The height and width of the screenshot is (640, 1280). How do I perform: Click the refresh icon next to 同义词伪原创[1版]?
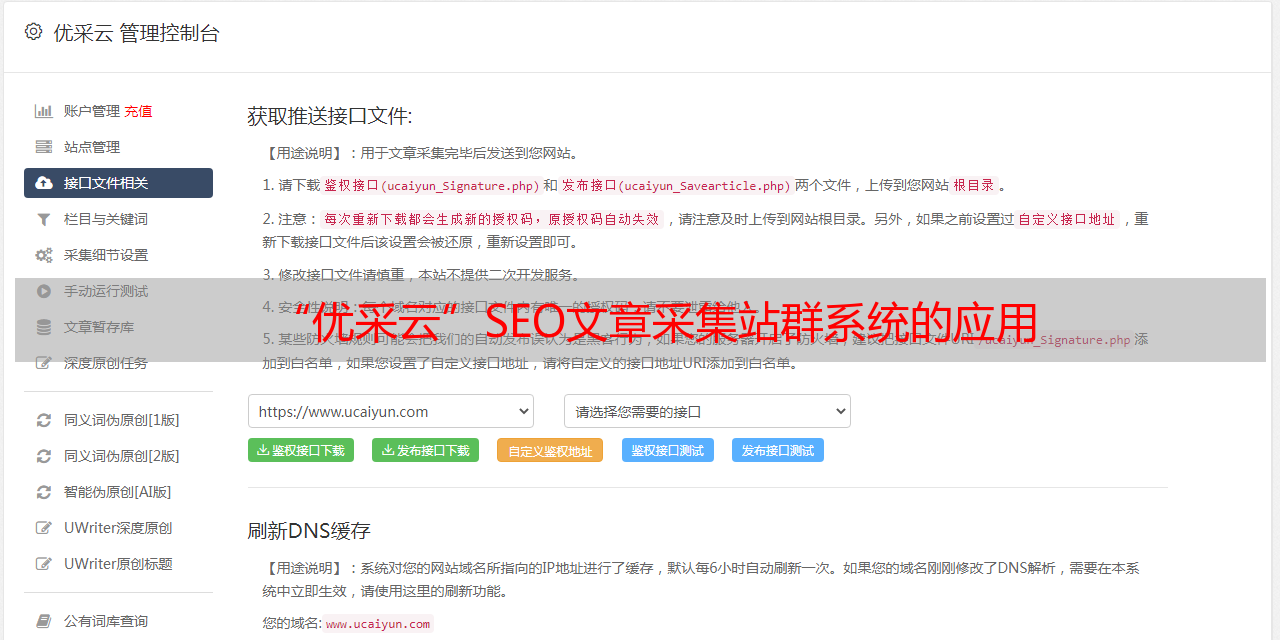[x=44, y=420]
